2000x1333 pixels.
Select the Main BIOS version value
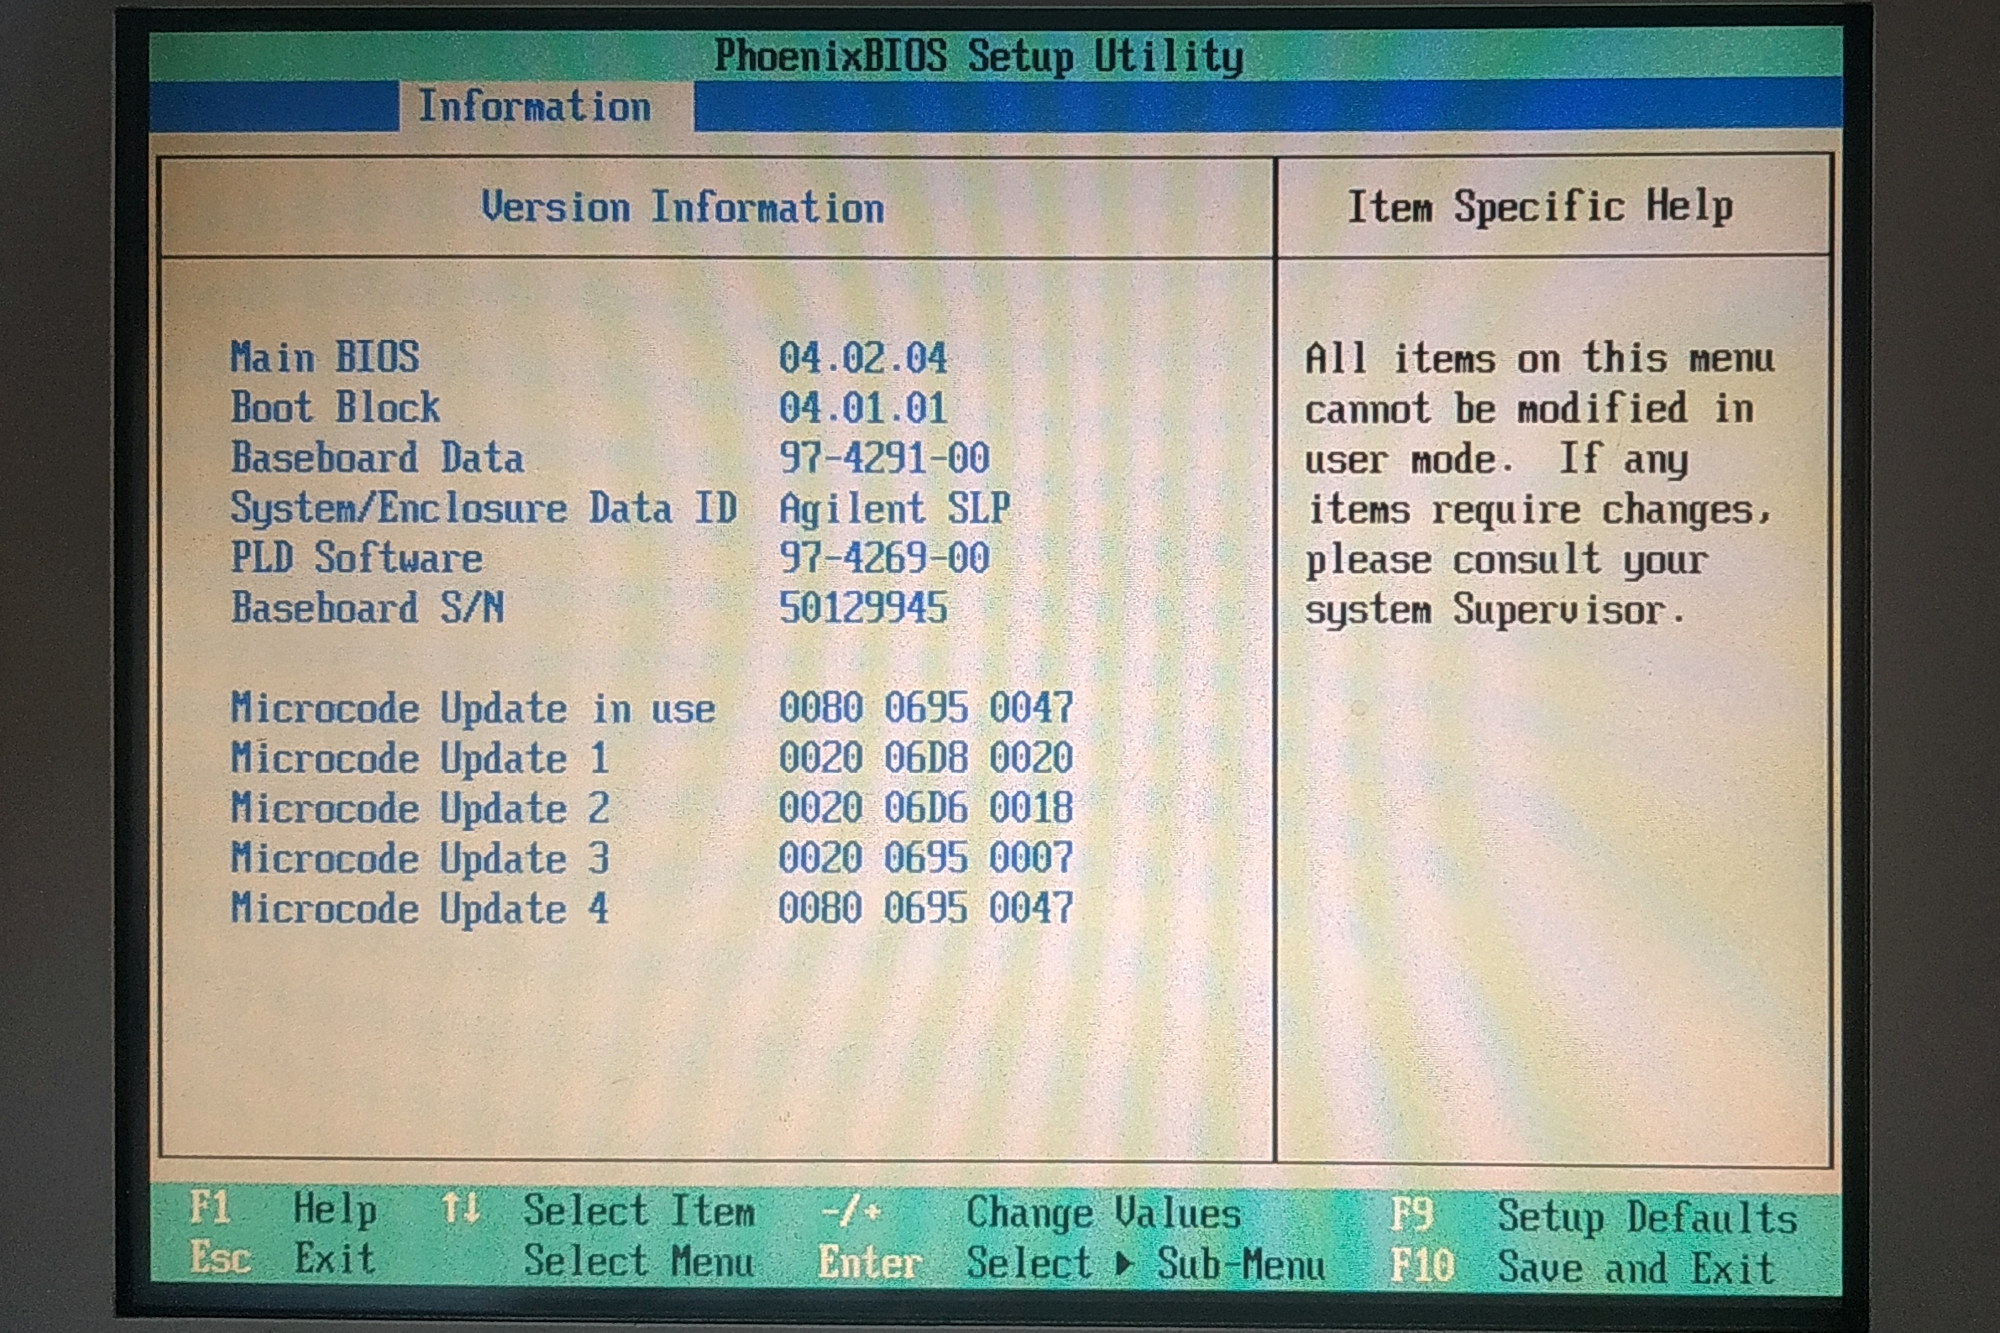point(862,358)
